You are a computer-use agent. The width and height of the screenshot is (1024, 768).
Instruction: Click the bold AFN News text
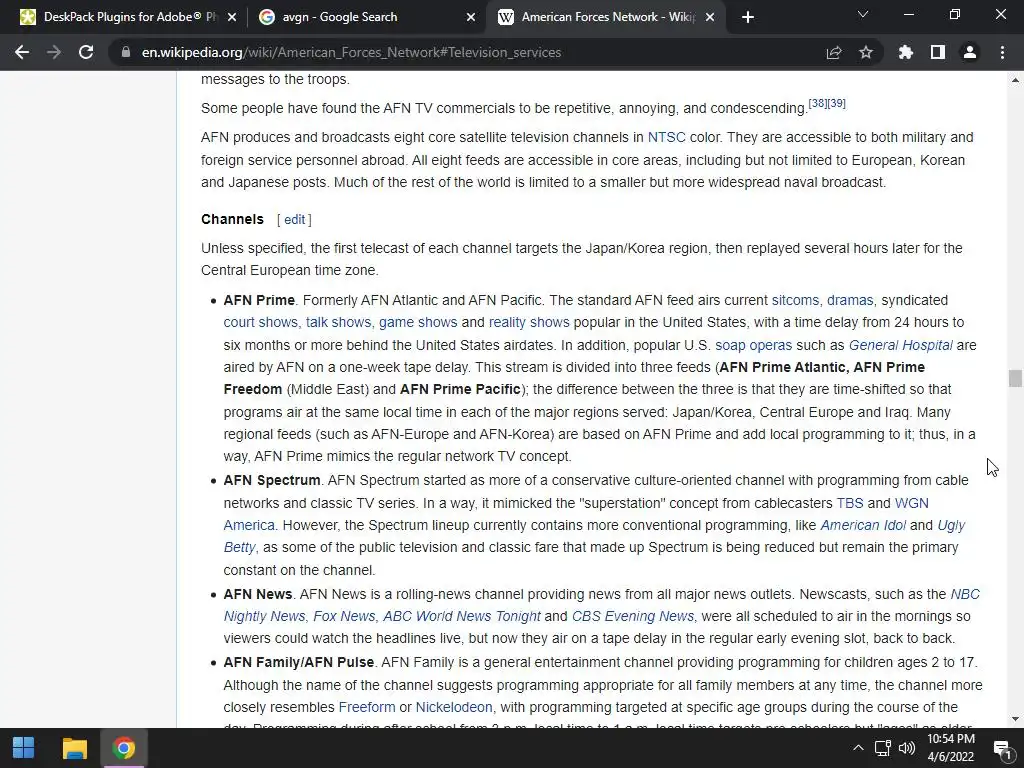click(x=257, y=594)
